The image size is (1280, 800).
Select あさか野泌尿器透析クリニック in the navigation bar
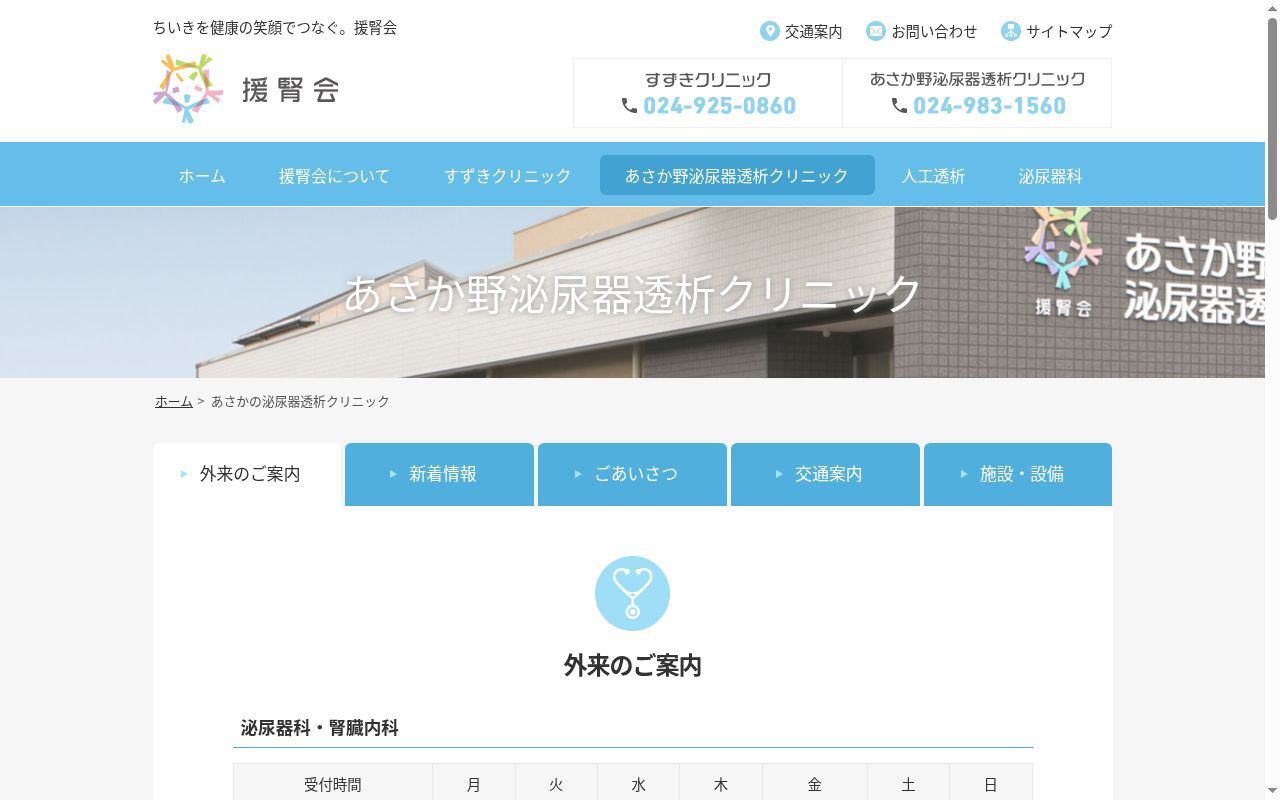[737, 175]
